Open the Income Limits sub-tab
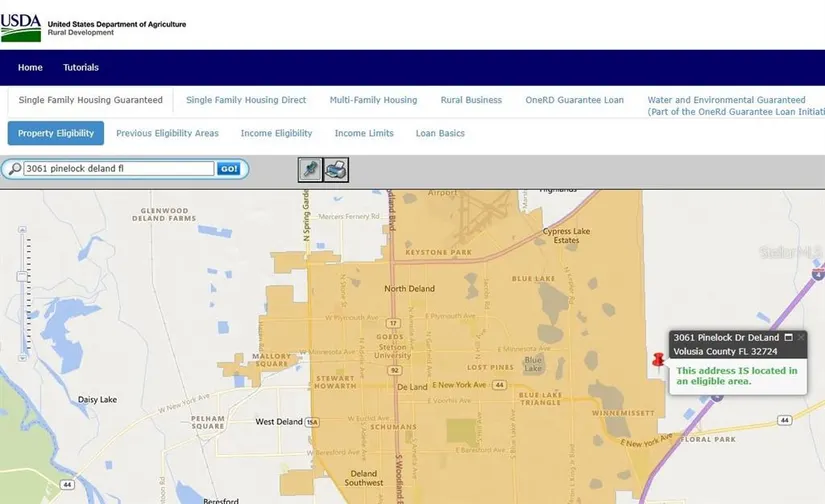The image size is (825, 504). [364, 133]
